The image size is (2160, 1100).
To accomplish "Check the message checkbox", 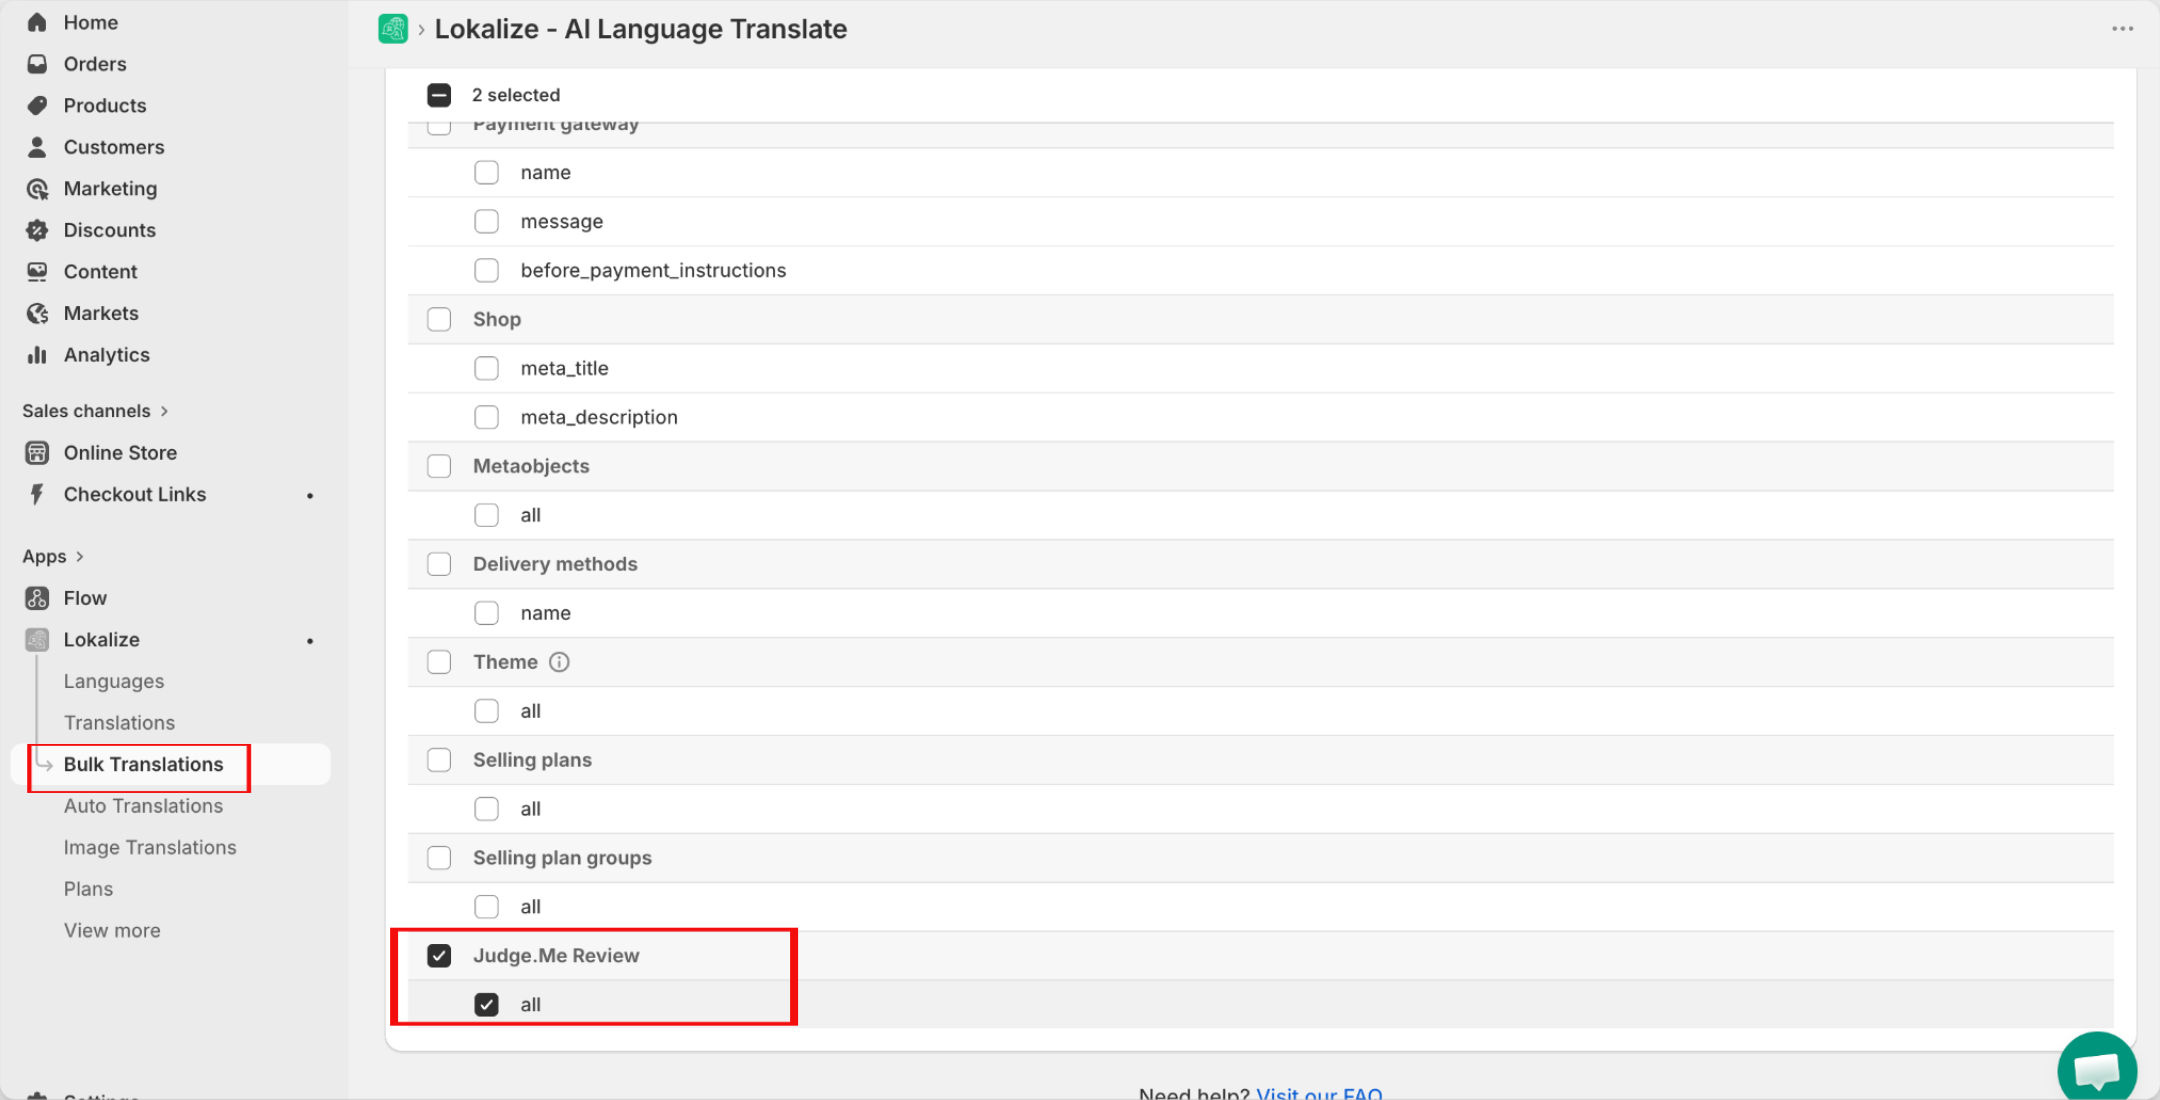I will pyautogui.click(x=487, y=221).
